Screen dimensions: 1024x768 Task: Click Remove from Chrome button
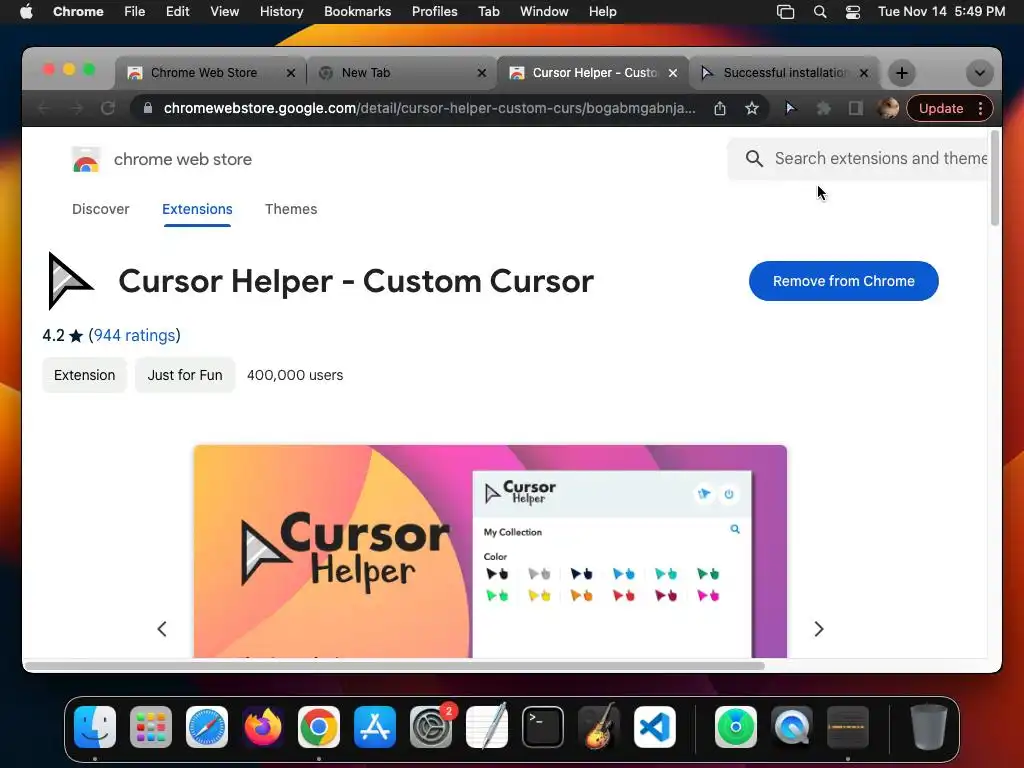(x=843, y=281)
